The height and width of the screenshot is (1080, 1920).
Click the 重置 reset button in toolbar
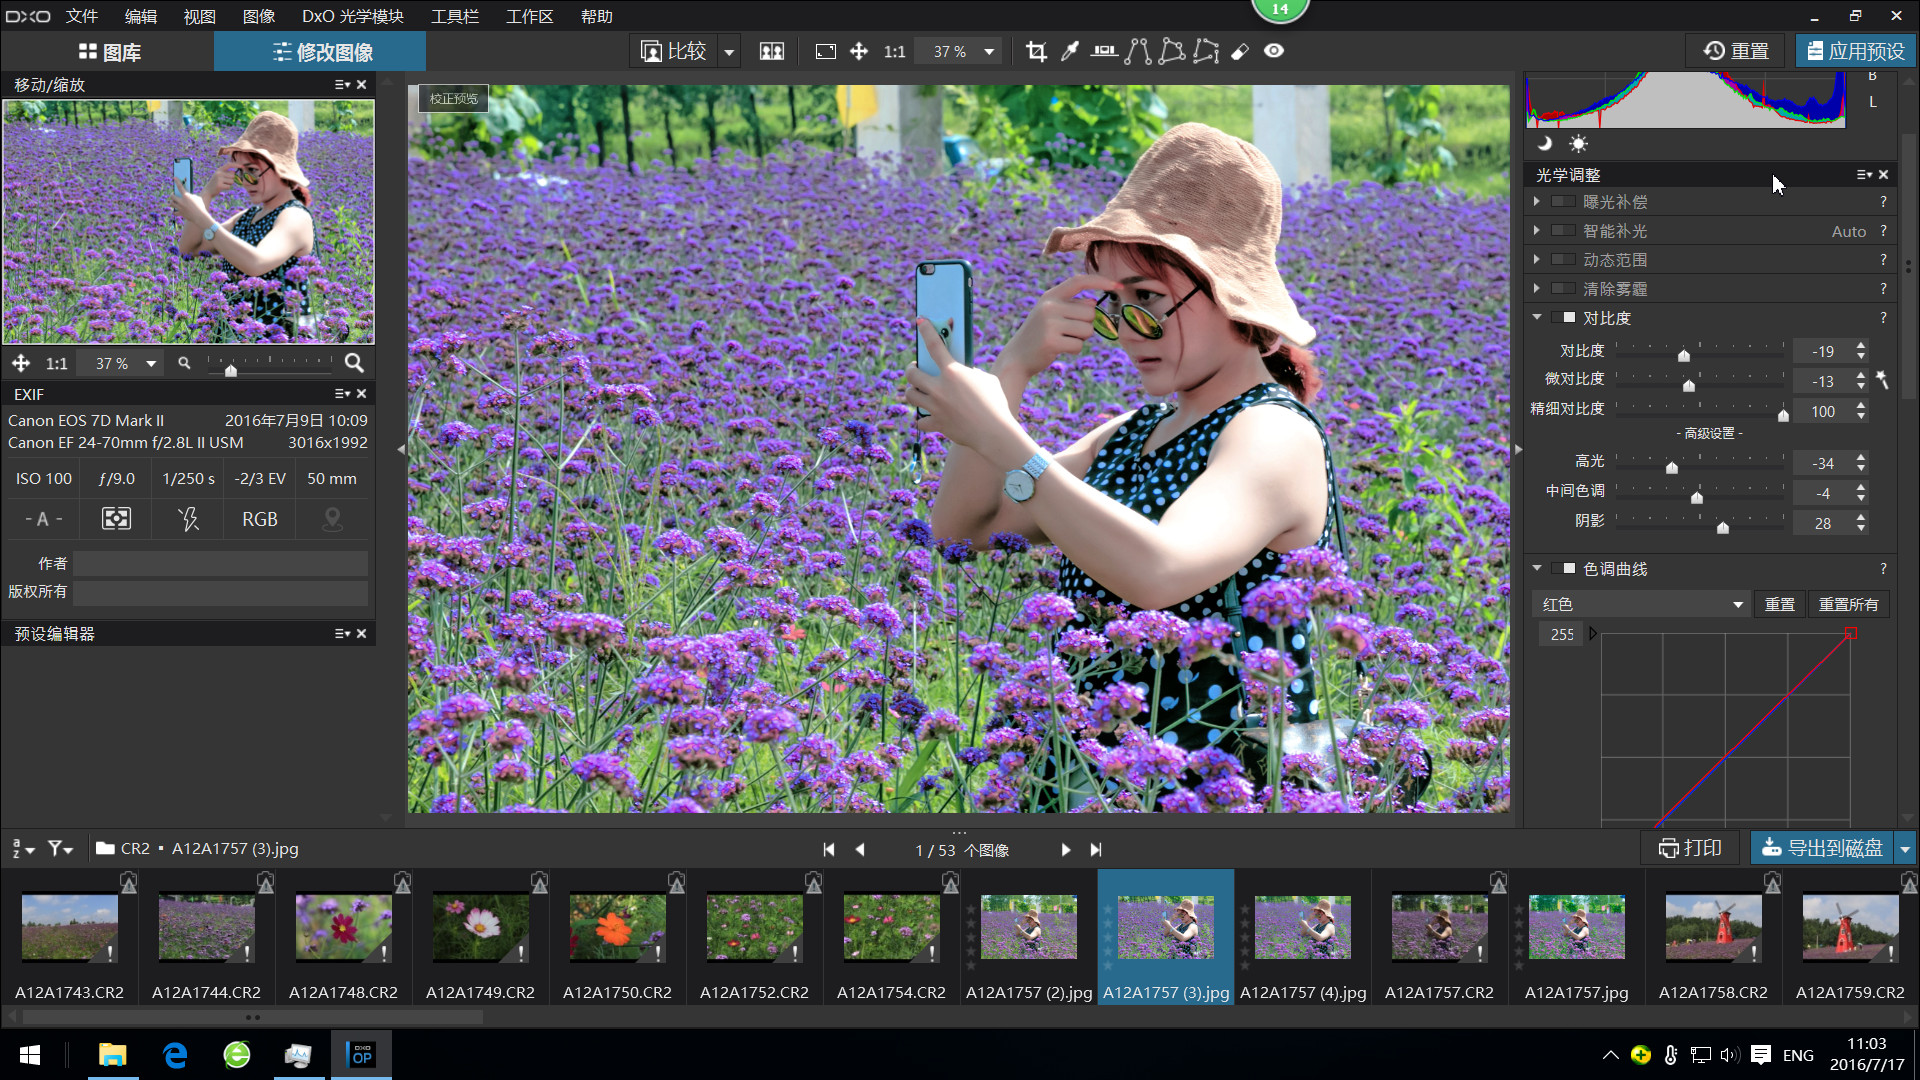coord(1737,51)
